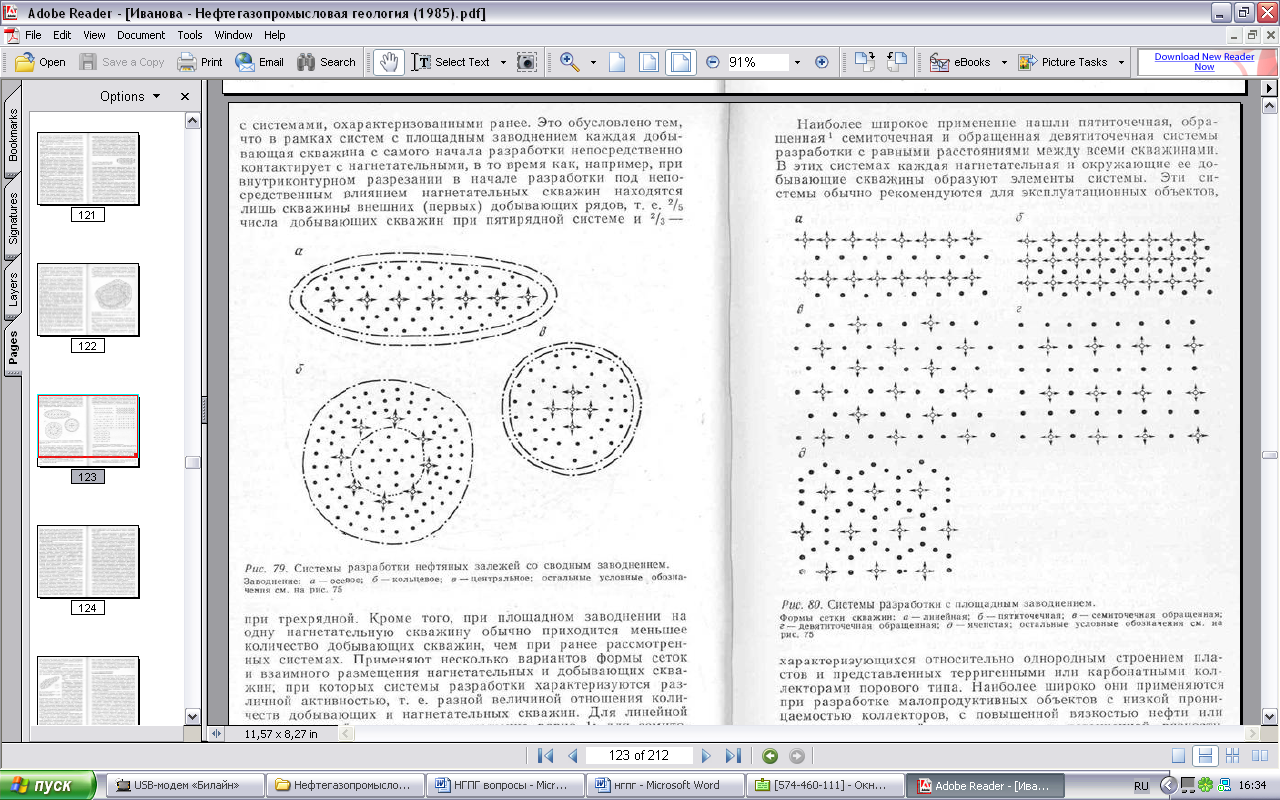Image resolution: width=1280 pixels, height=800 pixels.
Task: Select the Hand tool
Action: tap(388, 62)
